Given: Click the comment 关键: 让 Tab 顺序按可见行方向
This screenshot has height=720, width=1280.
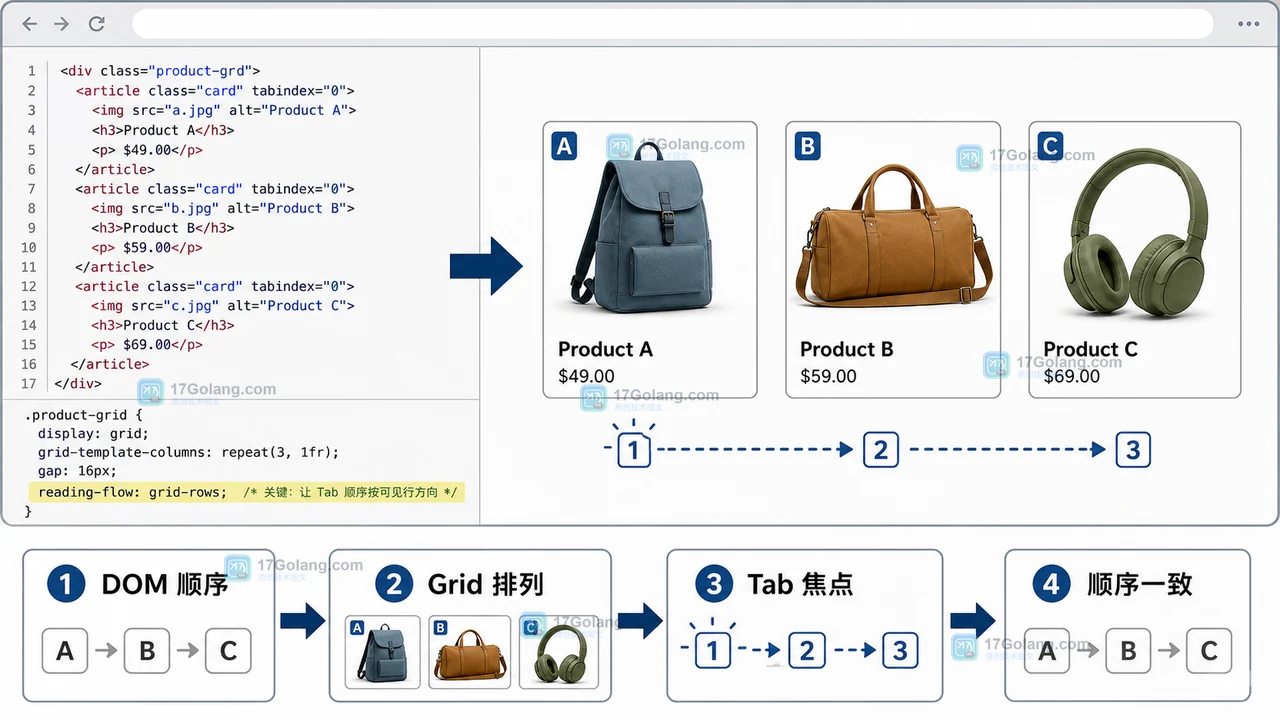Looking at the screenshot, I should coord(350,493).
